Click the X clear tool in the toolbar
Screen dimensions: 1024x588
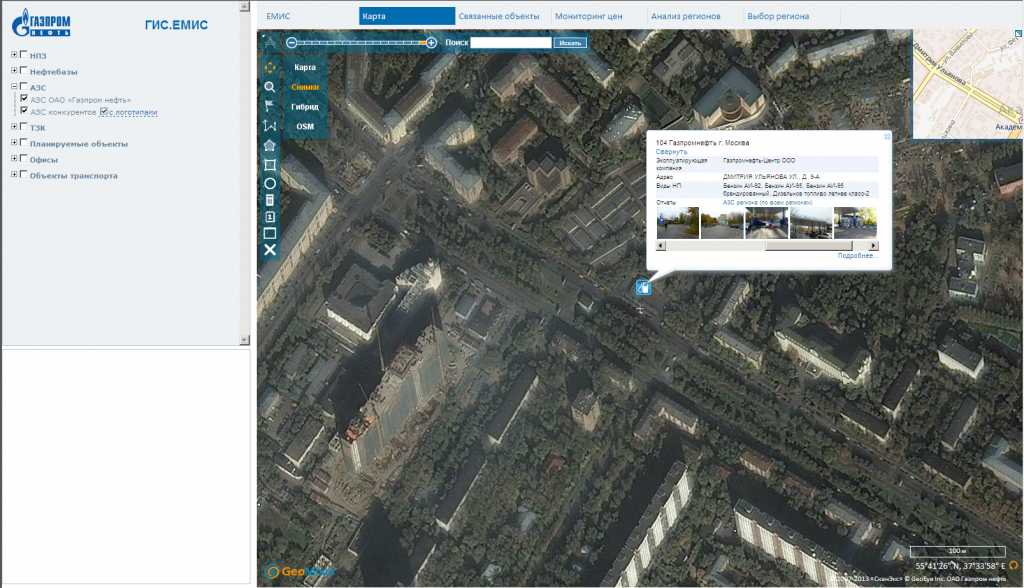point(269,250)
